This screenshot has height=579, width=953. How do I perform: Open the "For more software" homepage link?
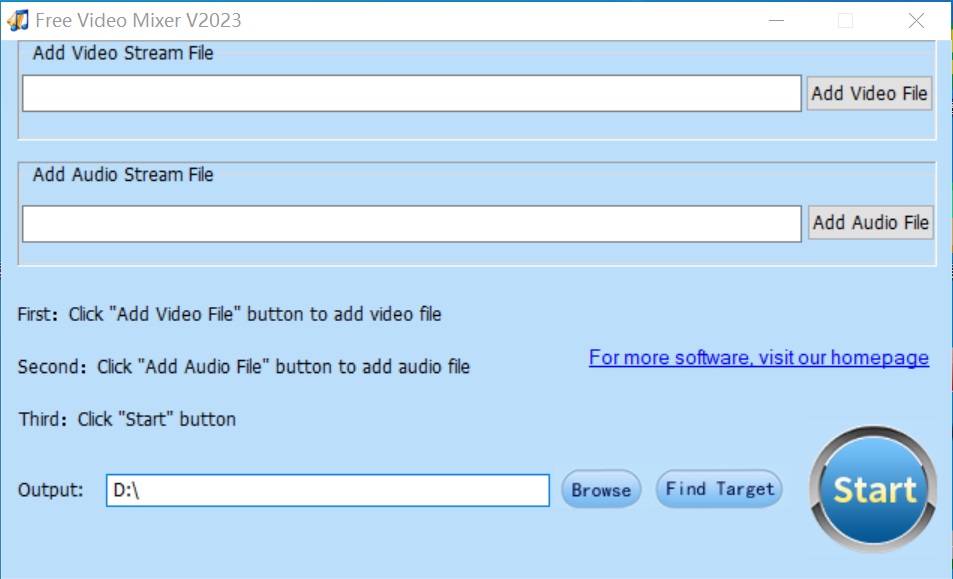(758, 357)
